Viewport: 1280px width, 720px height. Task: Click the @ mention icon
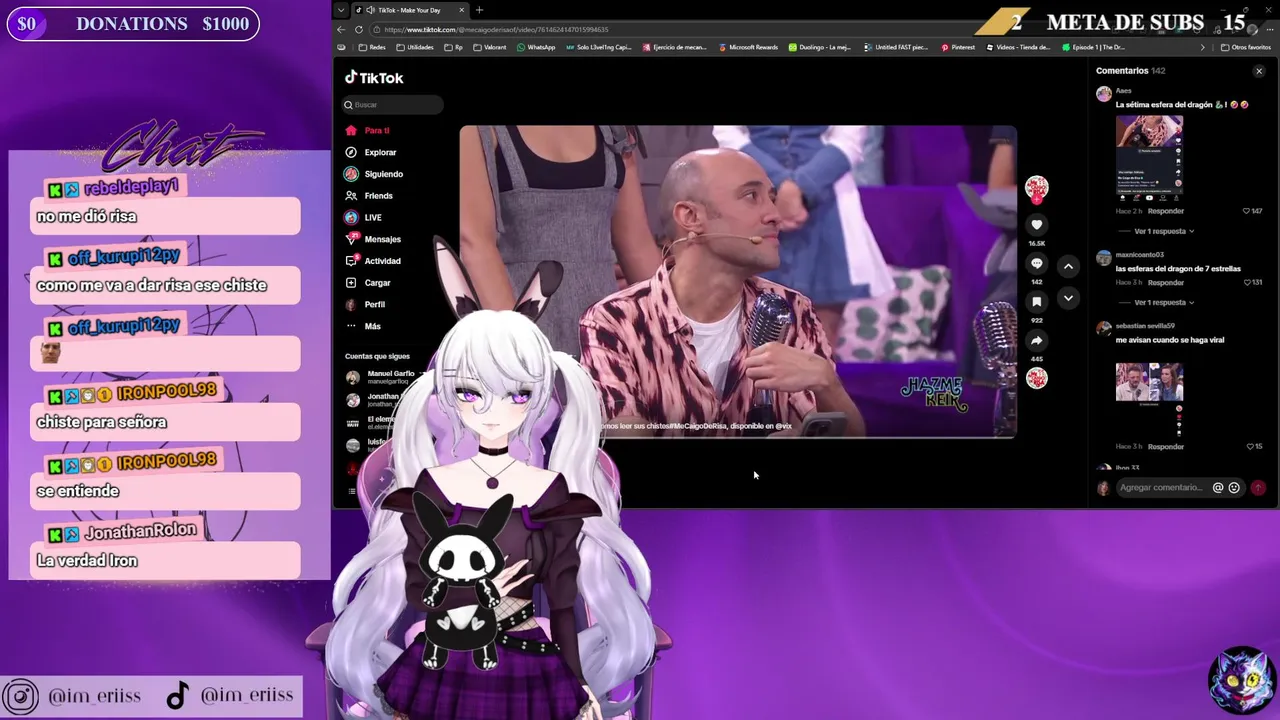[x=1218, y=487]
